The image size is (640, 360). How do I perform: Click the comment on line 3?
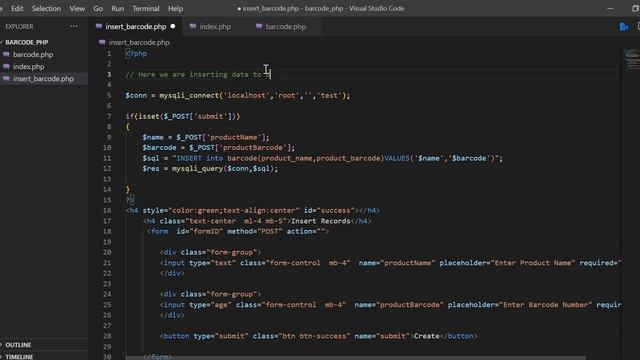pos(198,75)
